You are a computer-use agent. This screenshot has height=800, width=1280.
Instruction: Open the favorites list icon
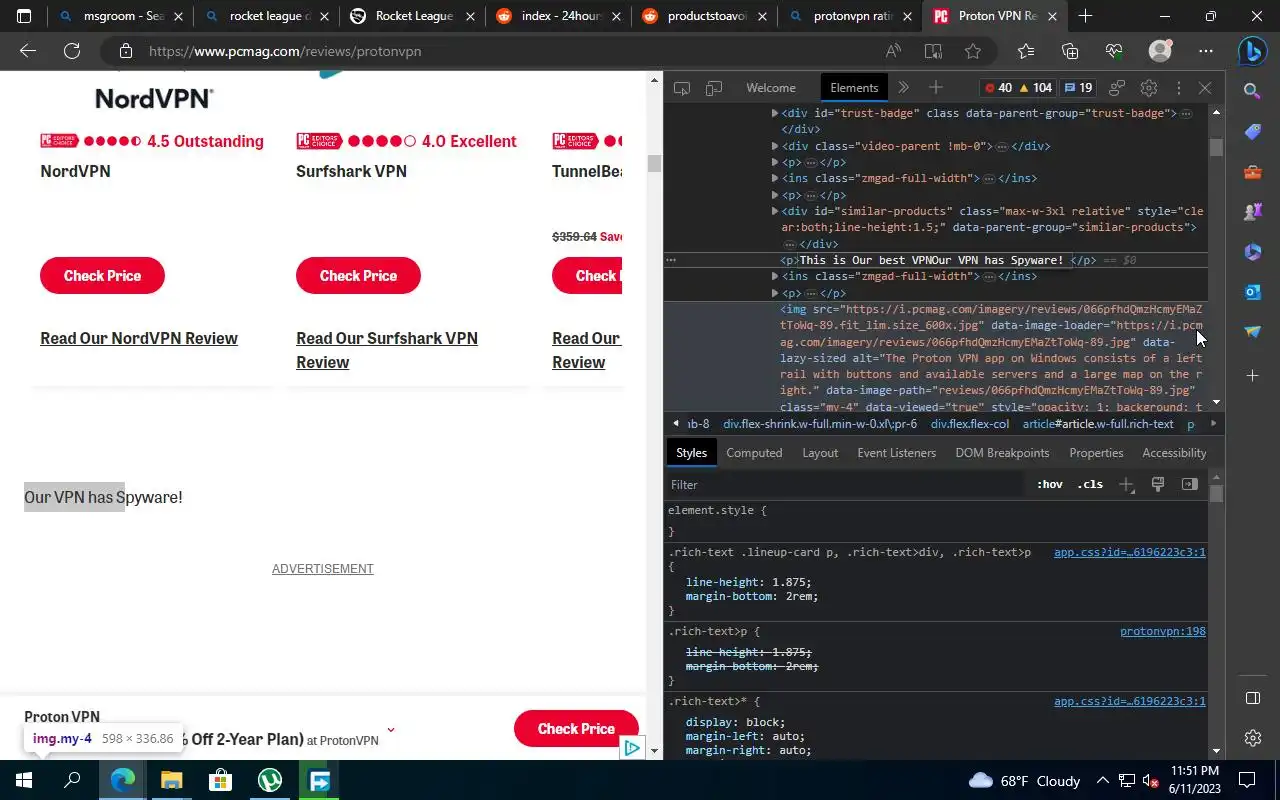[1026, 51]
